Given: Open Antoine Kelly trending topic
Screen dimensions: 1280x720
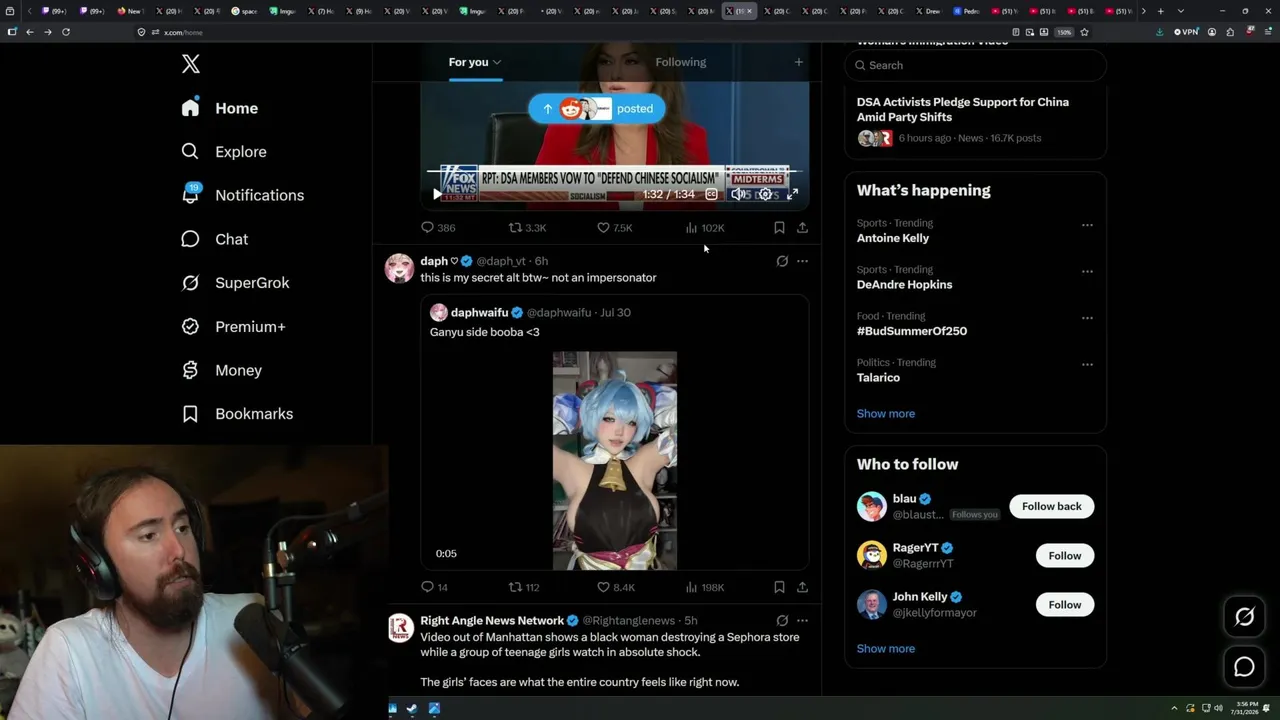Looking at the screenshot, I should click(x=893, y=239).
